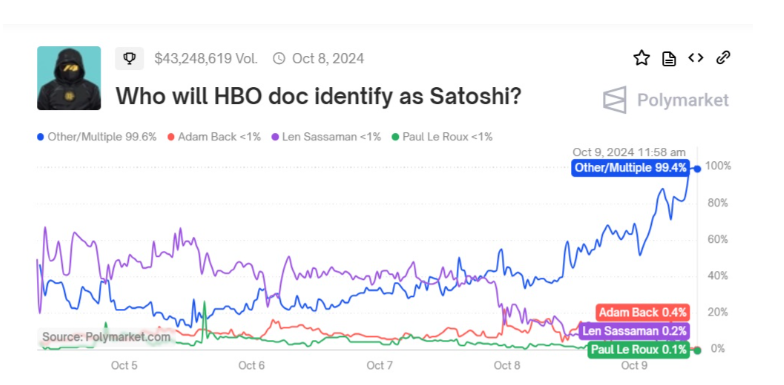The image size is (784, 385).
Task: Click the hooded Satoshi market thumbnail
Action: coord(69,78)
